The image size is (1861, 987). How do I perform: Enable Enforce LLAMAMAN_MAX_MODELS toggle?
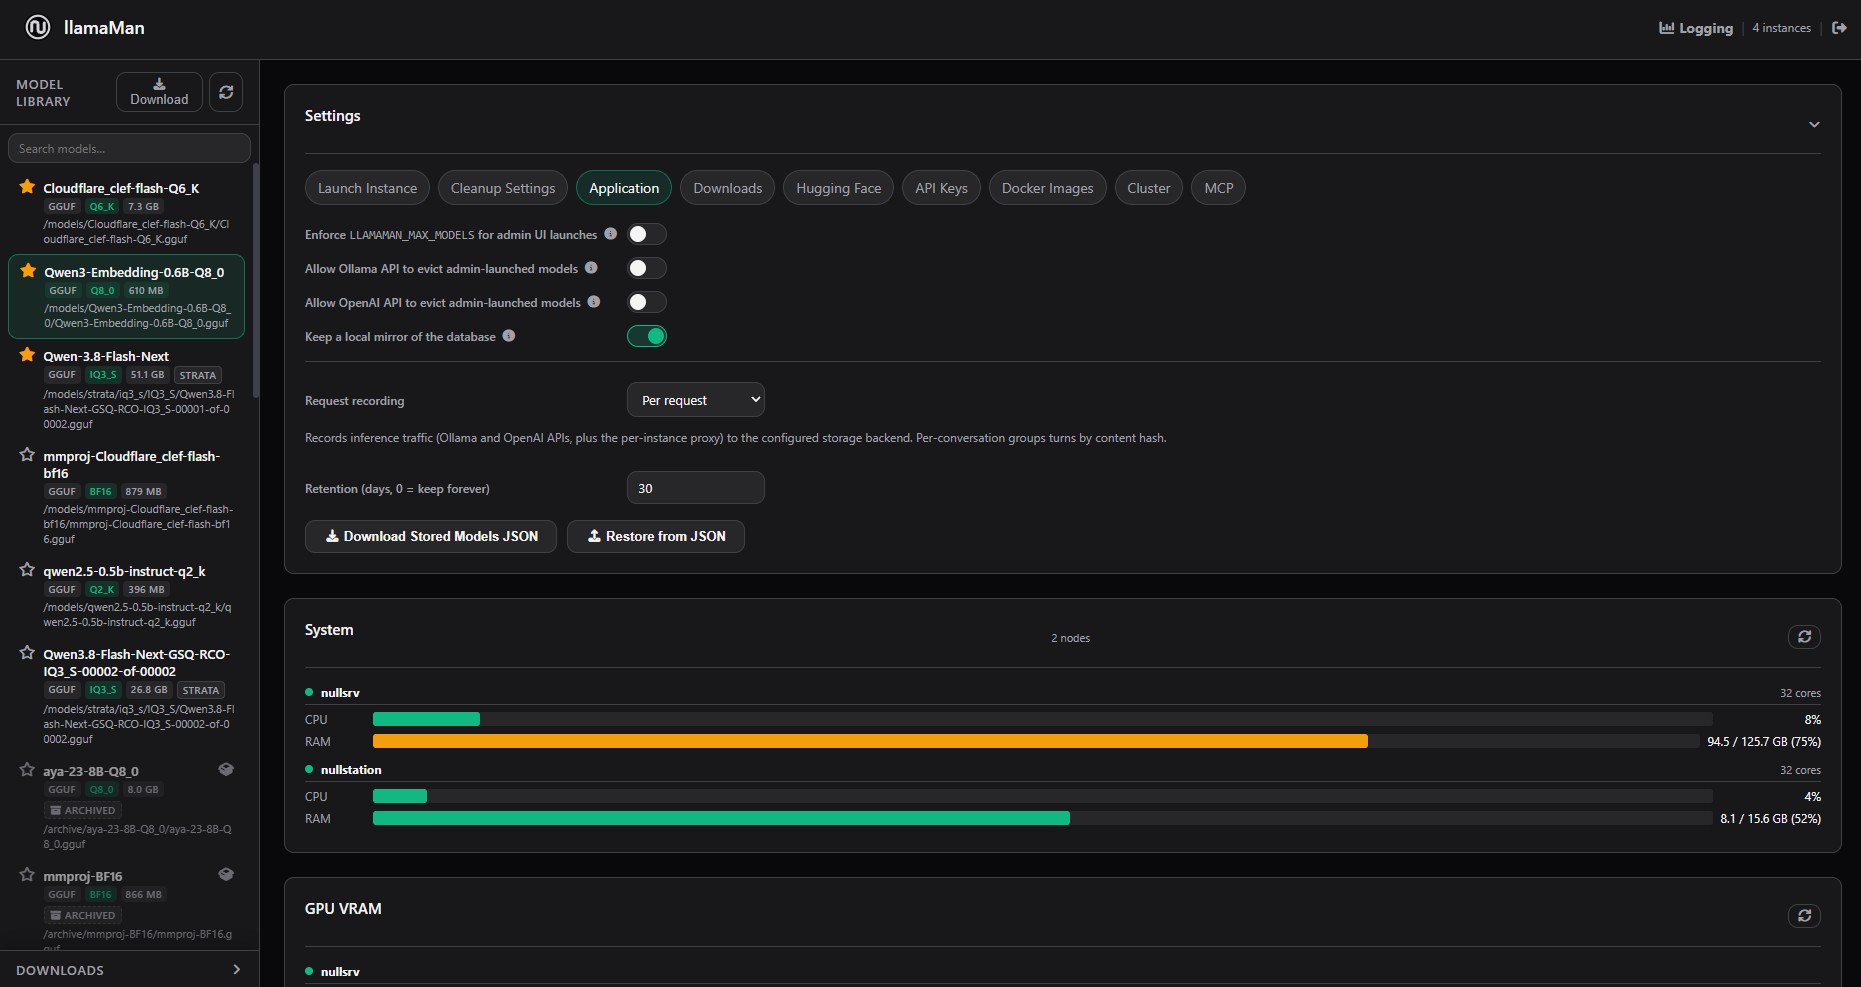point(647,234)
